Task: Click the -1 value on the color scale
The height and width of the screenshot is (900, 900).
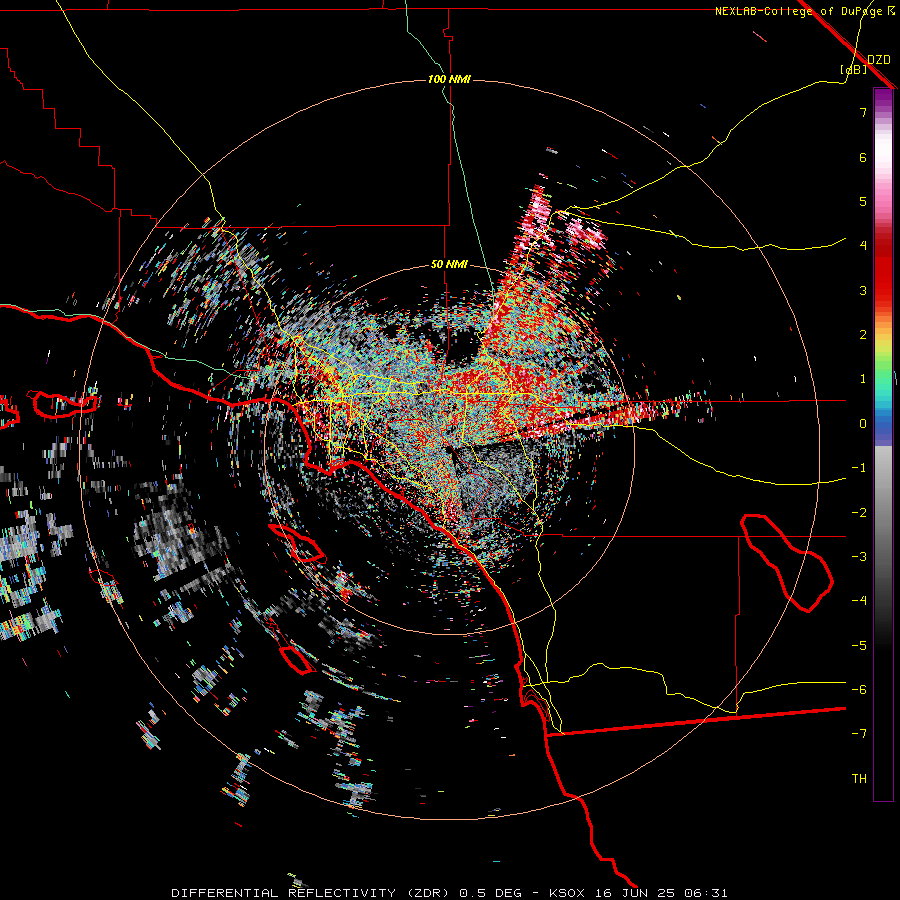Action: pos(859,468)
